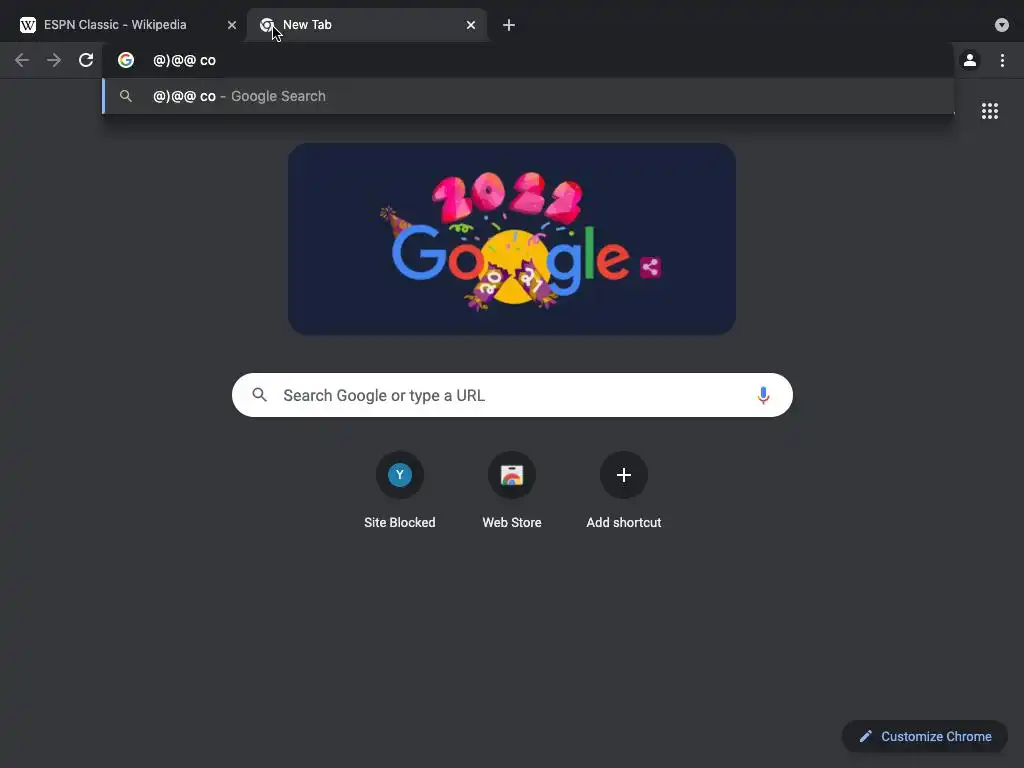This screenshot has width=1024, height=768.
Task: Open the 2022 Google doodle
Action: tap(512, 239)
